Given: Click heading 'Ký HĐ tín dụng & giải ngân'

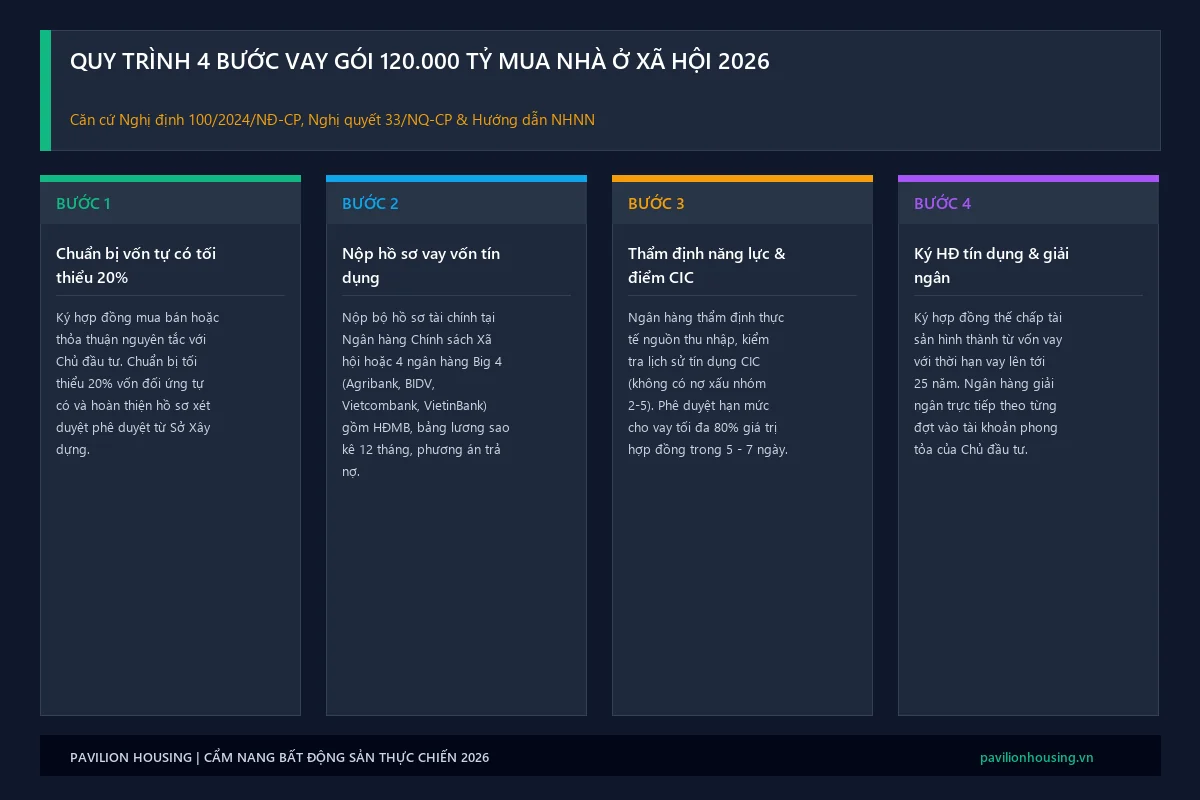Looking at the screenshot, I should 992,265.
